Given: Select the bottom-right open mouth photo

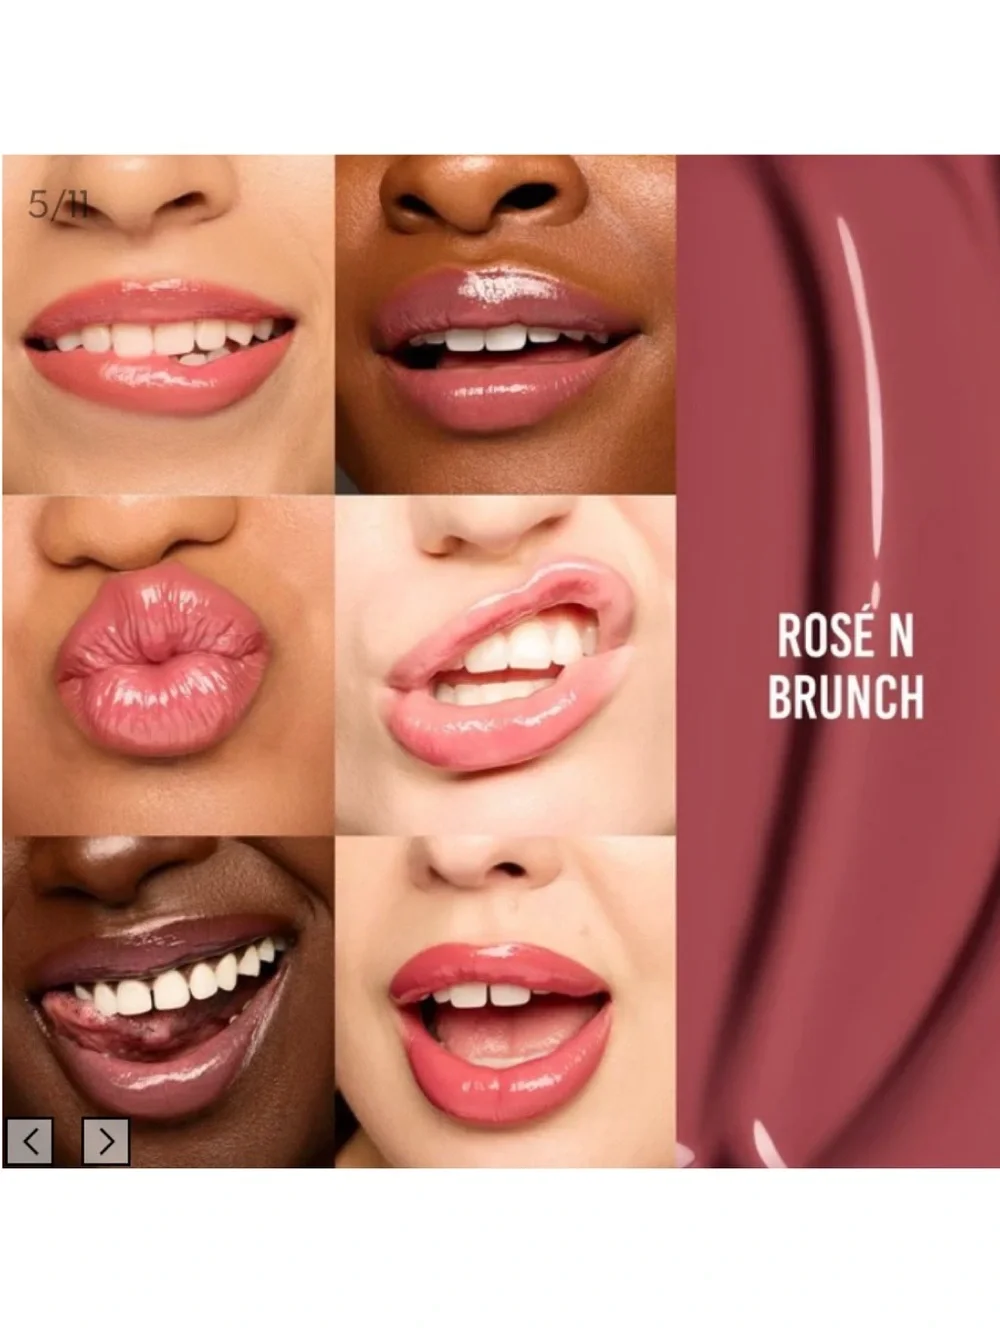Looking at the screenshot, I should click(506, 1002).
